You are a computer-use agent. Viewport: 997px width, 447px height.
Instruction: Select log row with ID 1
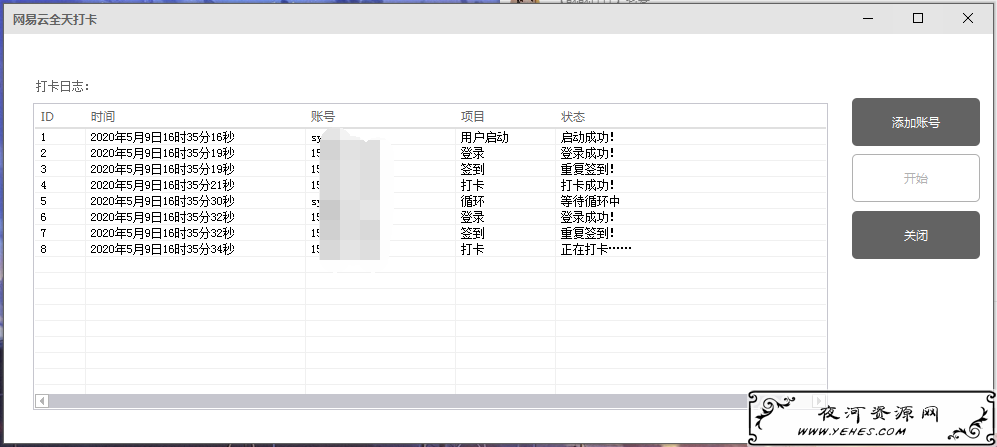pyautogui.click(x=430, y=137)
